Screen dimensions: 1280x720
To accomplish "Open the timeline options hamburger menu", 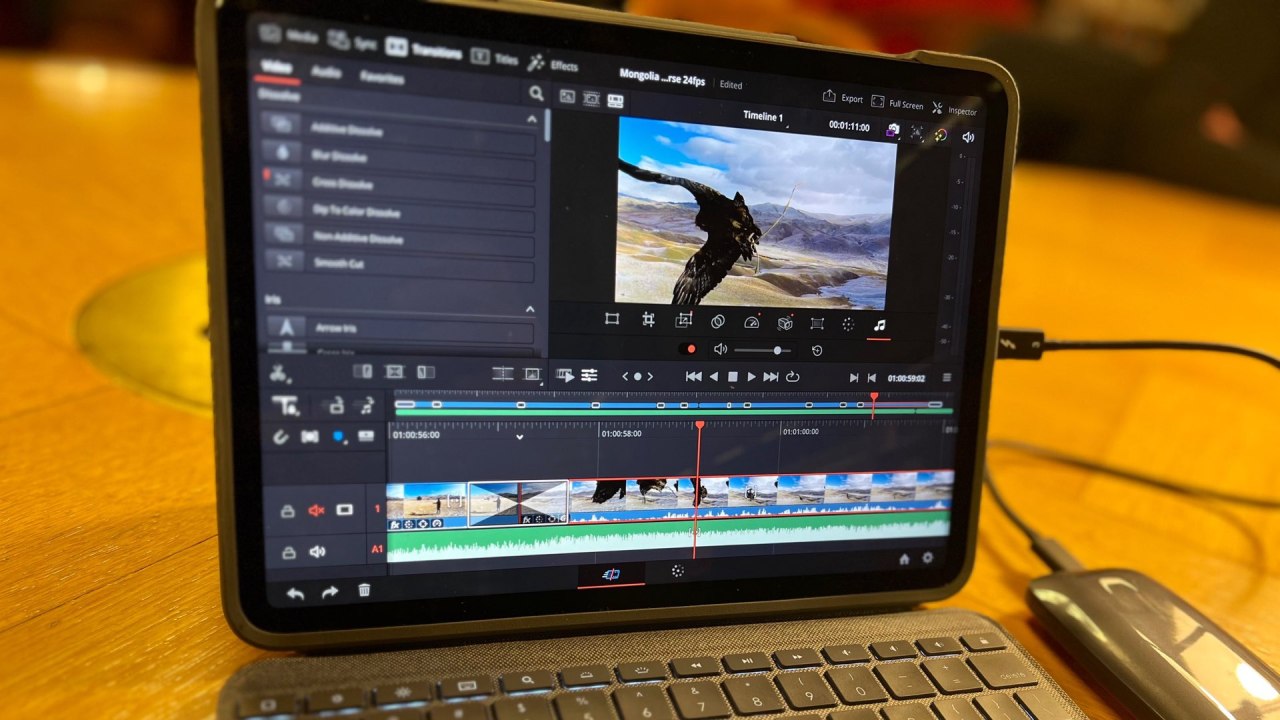I will coord(946,378).
